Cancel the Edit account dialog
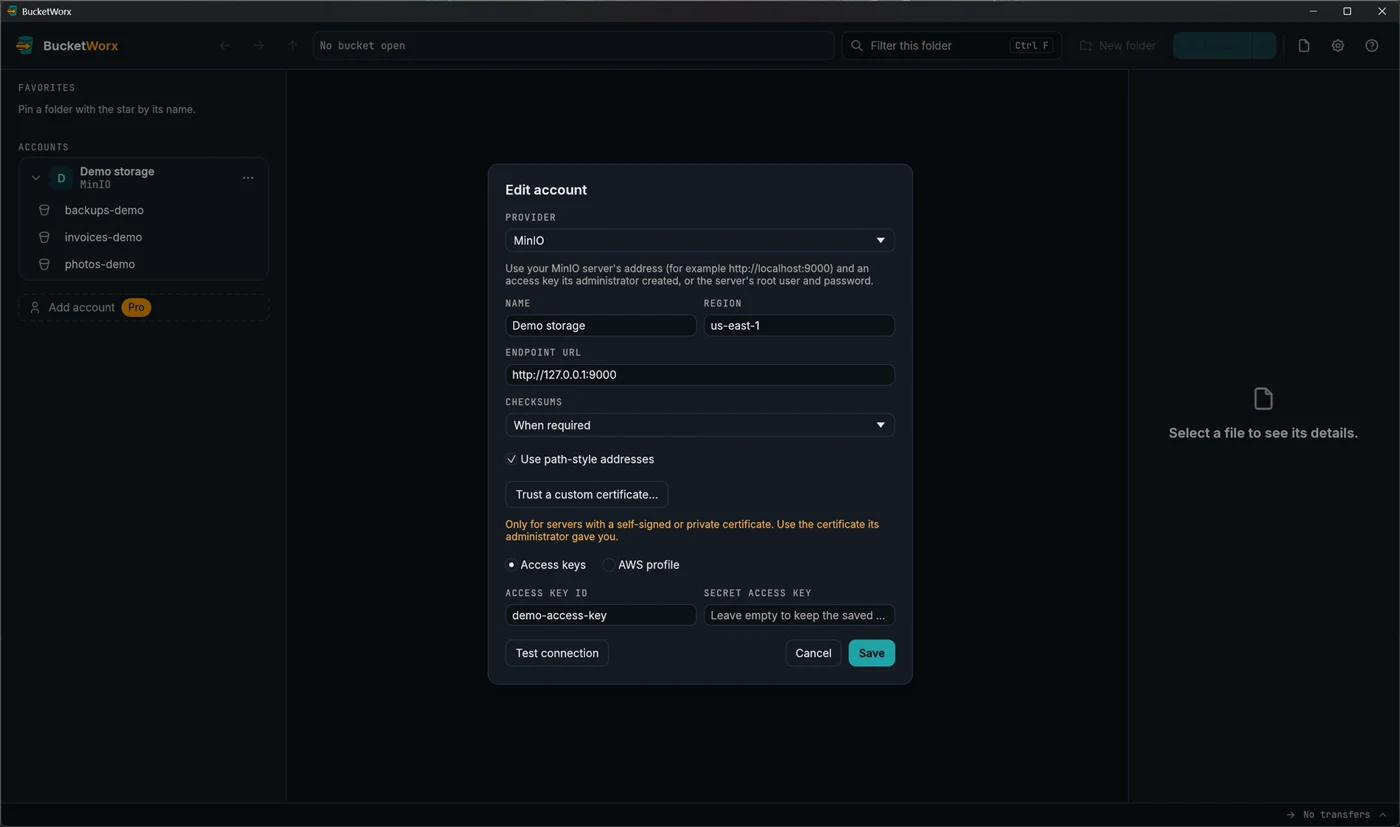Screen dimensions: 1400x827 [813, 653]
